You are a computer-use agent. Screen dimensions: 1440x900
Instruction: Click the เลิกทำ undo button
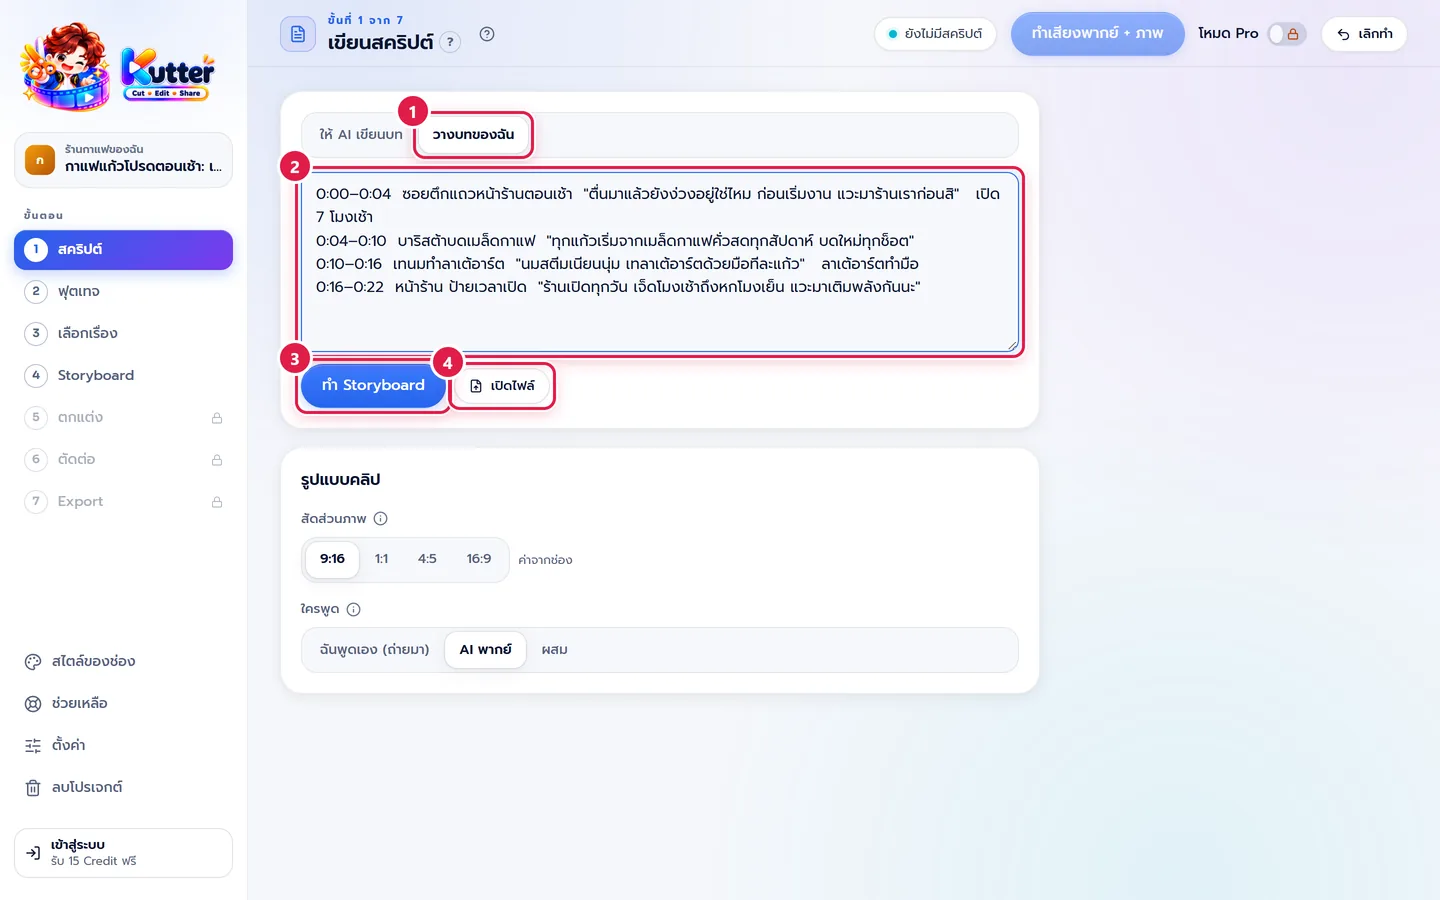coord(1364,34)
